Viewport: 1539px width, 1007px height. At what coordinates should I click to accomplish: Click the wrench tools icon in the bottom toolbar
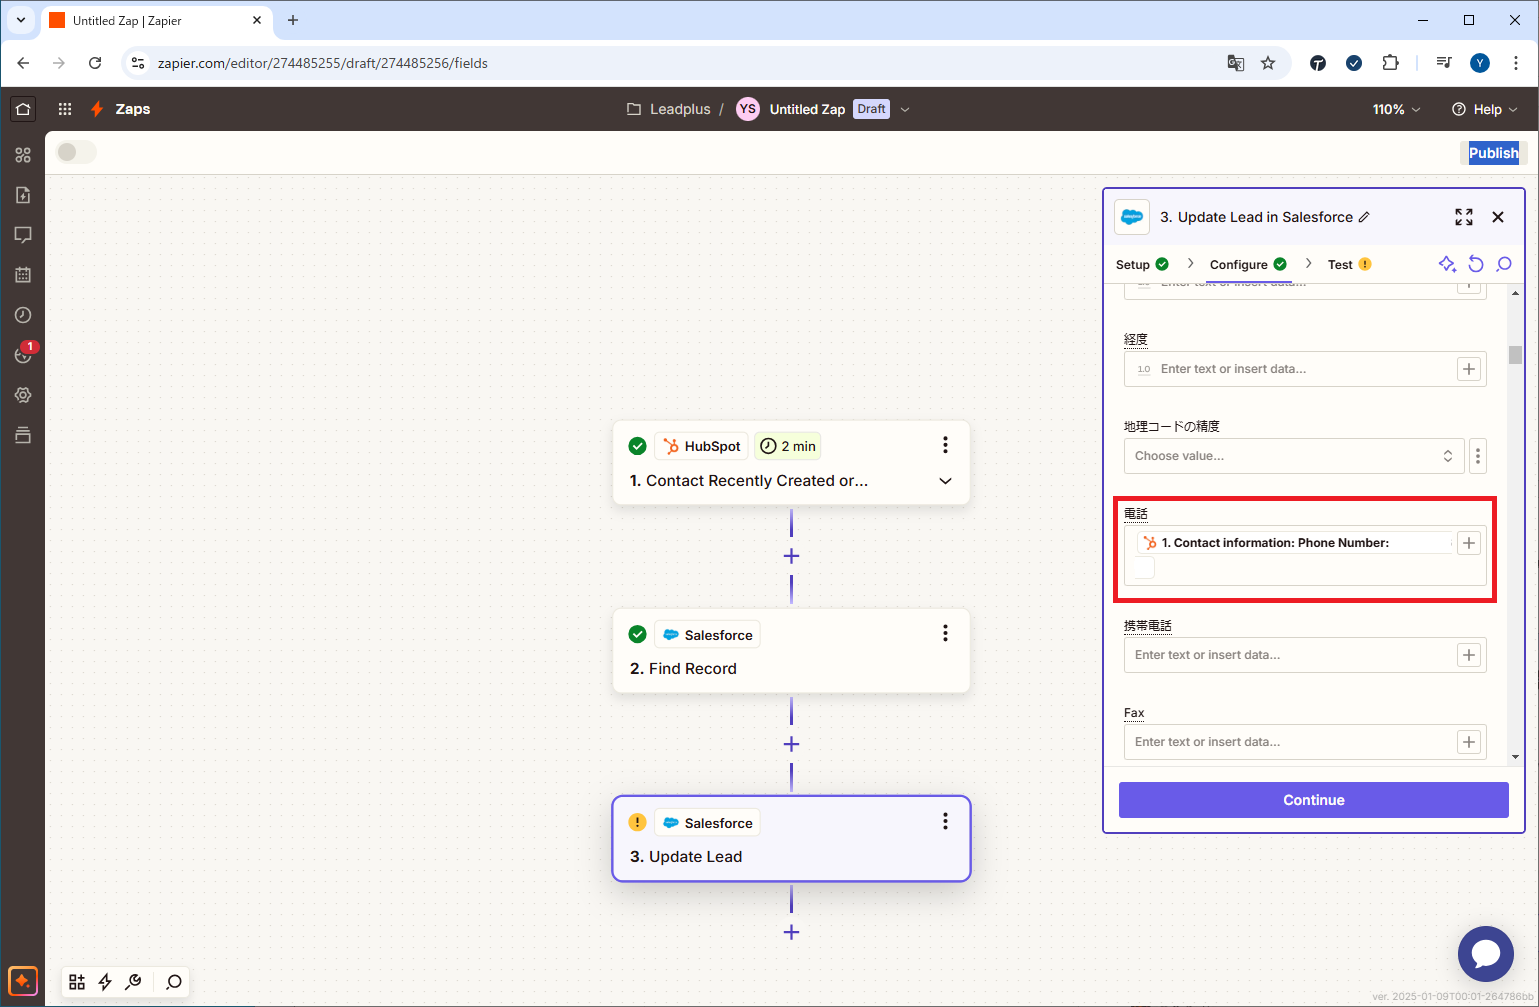133,982
